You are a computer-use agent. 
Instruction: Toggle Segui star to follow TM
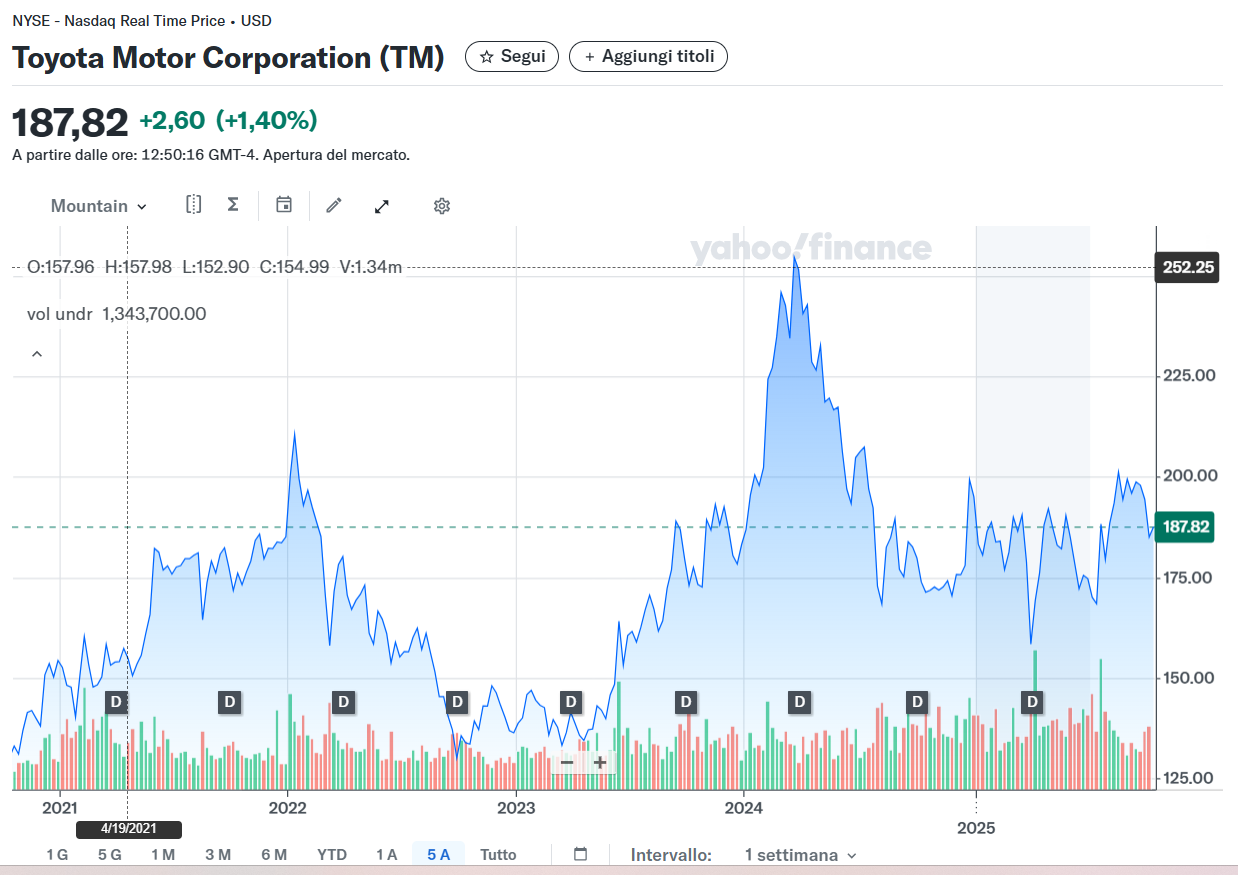pos(512,57)
